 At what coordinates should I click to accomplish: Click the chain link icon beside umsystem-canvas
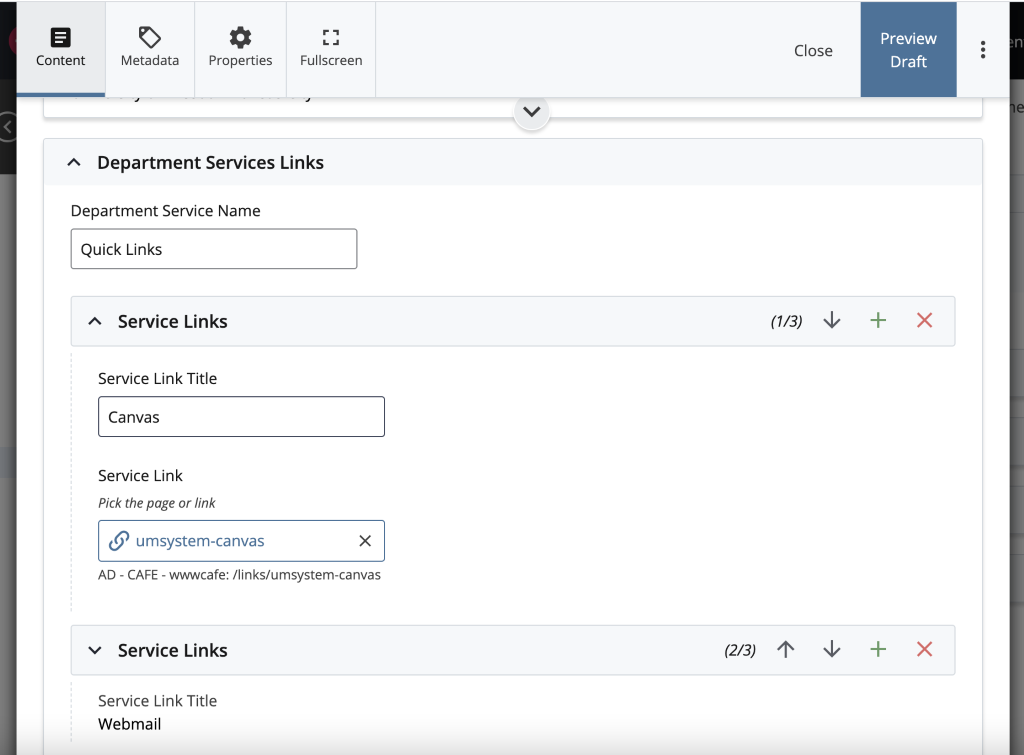coord(118,541)
